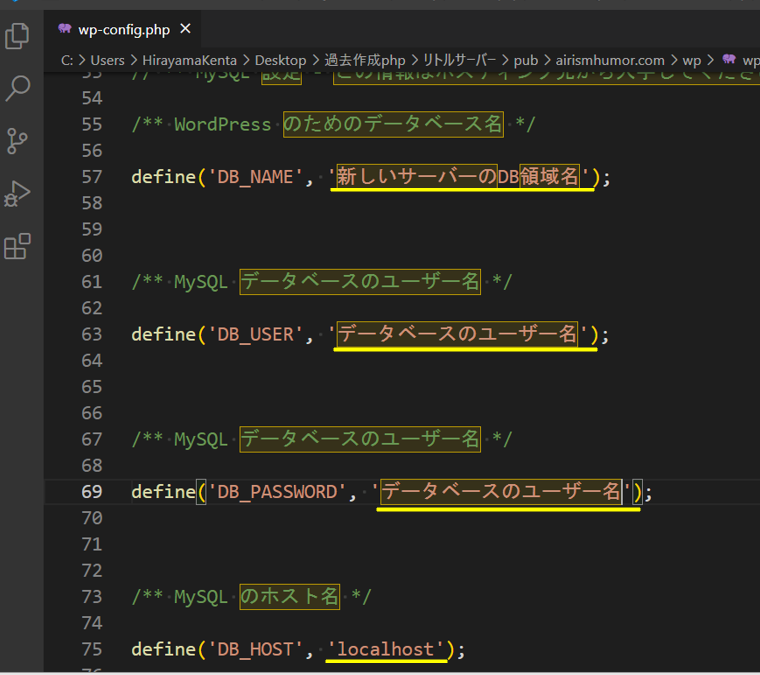This screenshot has height=675, width=760.
Task: Close the wp-config.php tab
Action: (185, 29)
